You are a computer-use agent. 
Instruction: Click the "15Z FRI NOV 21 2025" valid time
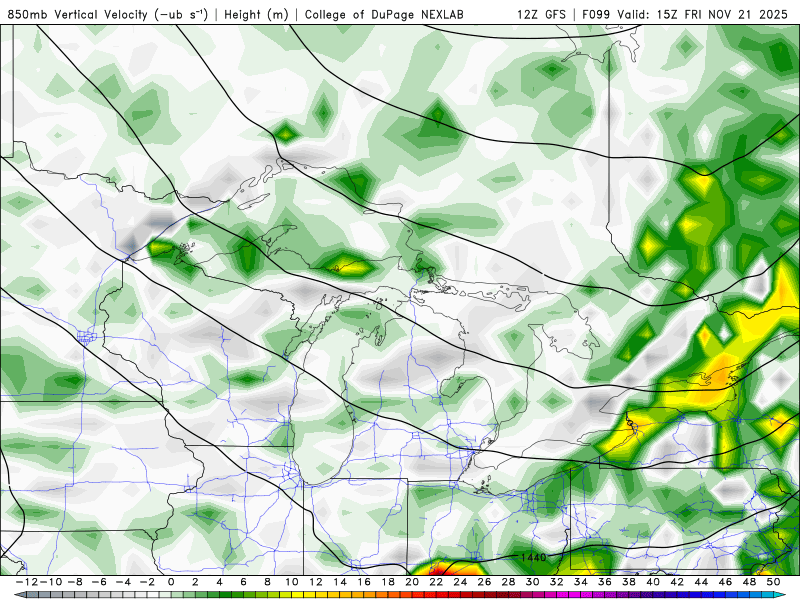(722, 14)
